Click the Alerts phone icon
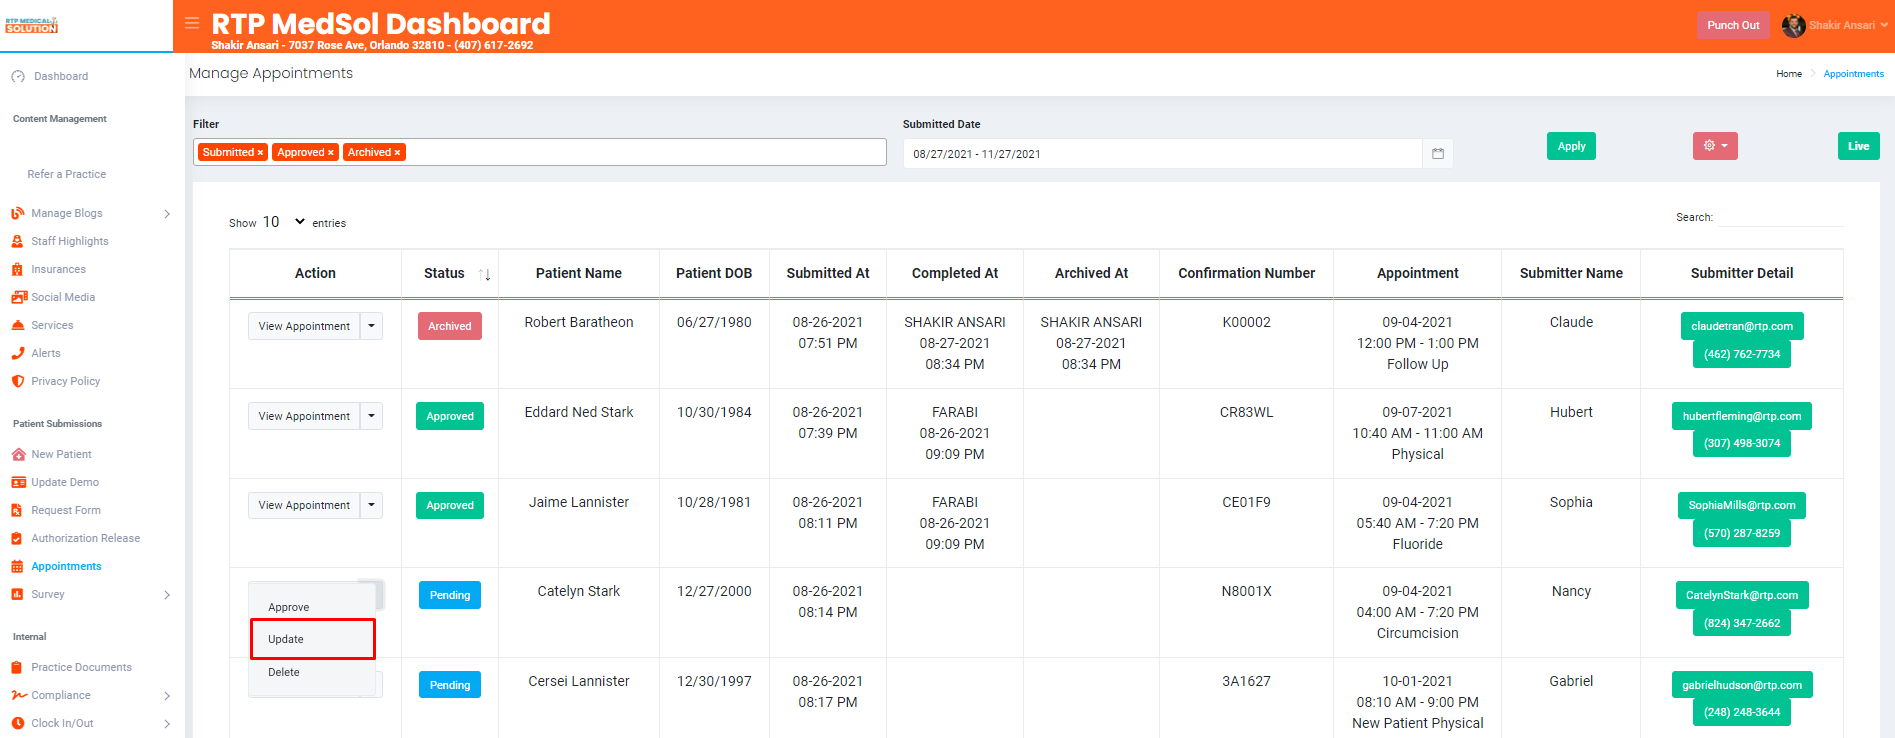1895x738 pixels. 18,353
